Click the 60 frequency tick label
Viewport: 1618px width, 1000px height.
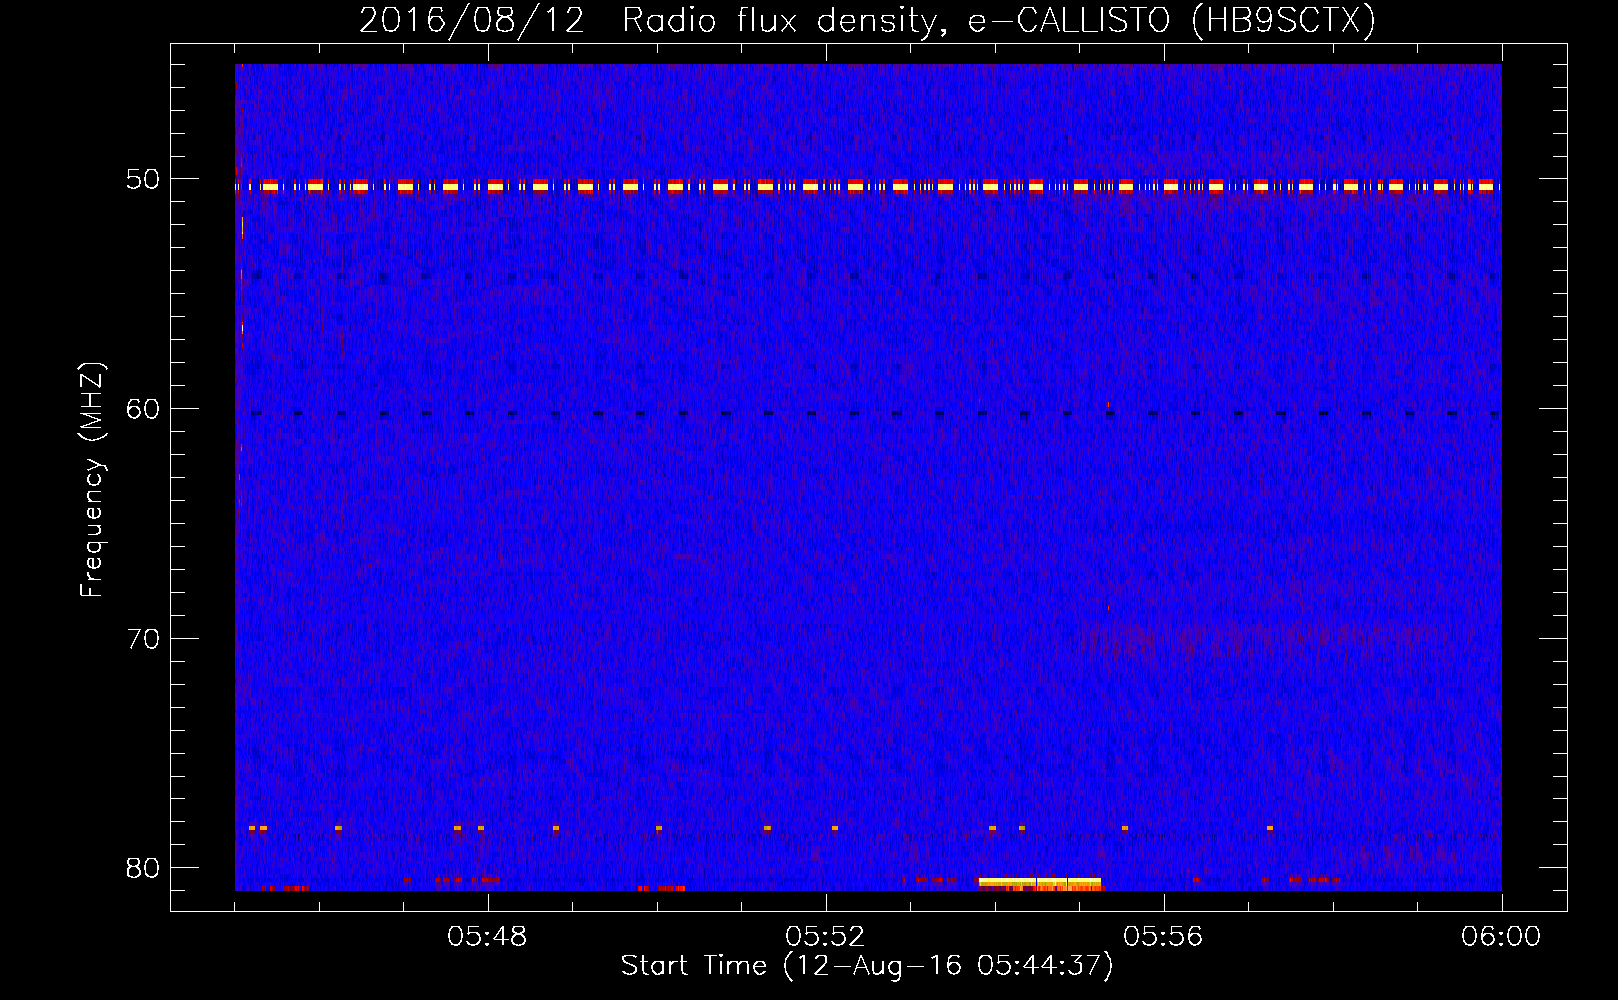pos(142,409)
